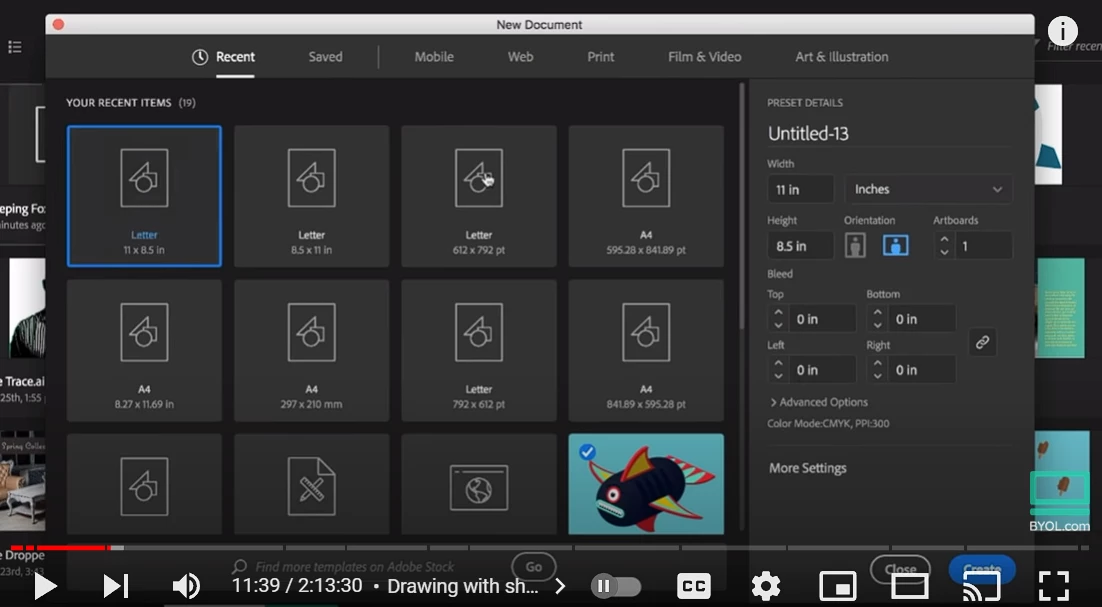
Task: Click the Left bleed value field
Action: pos(822,370)
